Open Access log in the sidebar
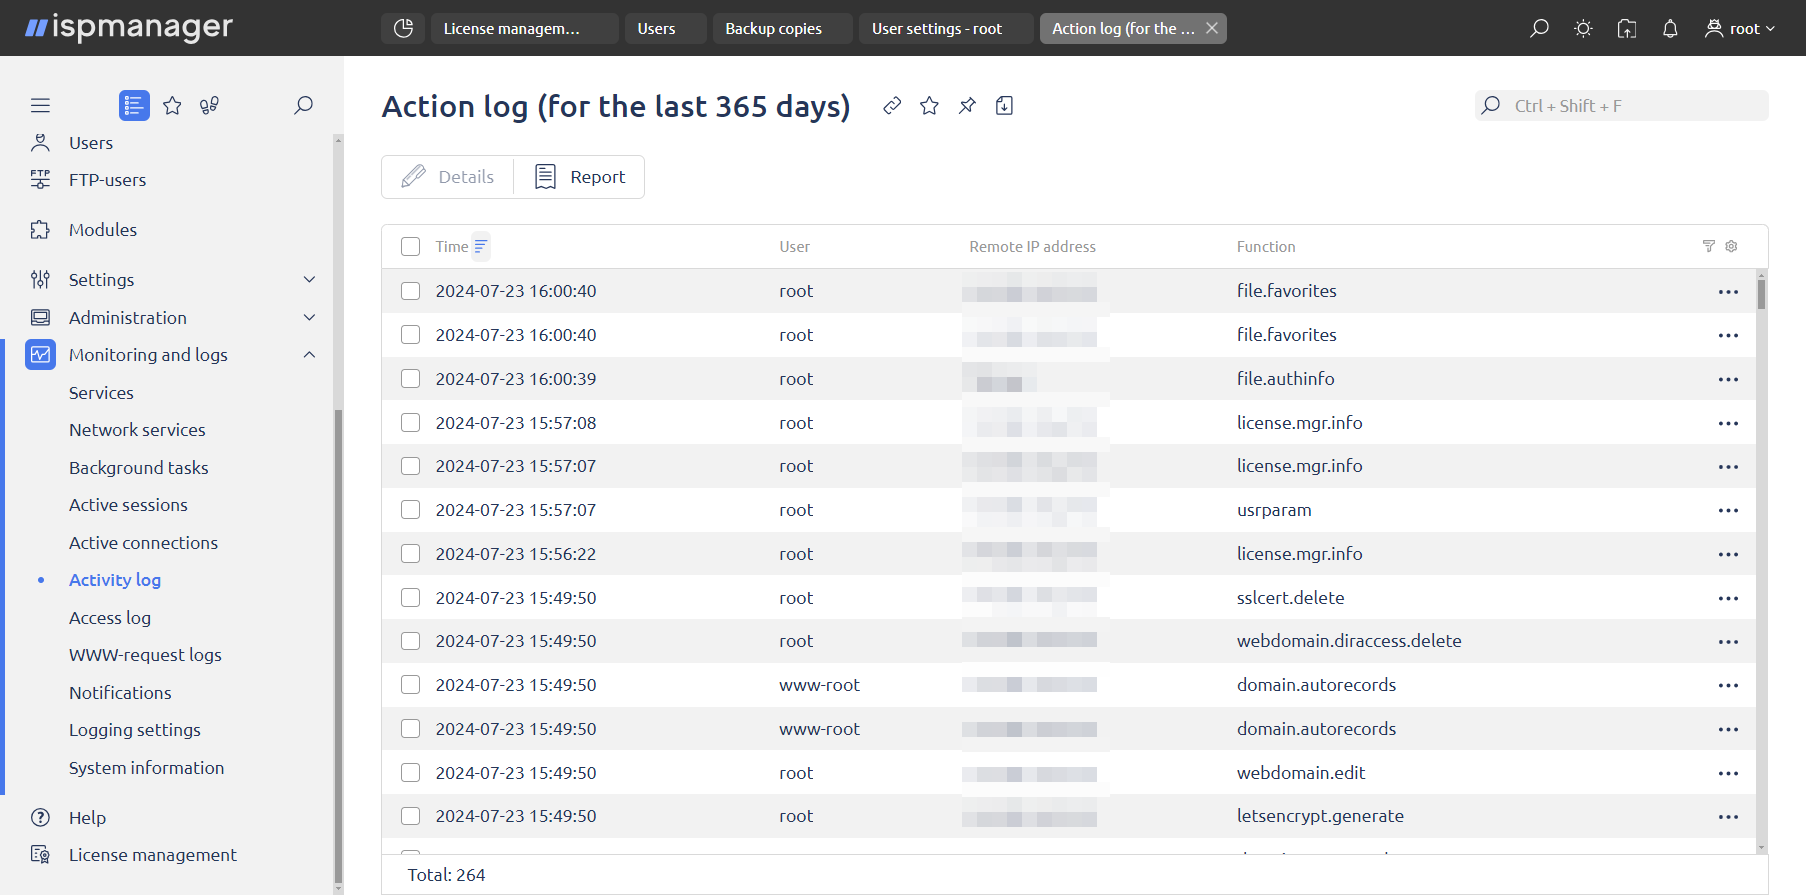Screen dimensions: 1806x895 click(x=110, y=618)
